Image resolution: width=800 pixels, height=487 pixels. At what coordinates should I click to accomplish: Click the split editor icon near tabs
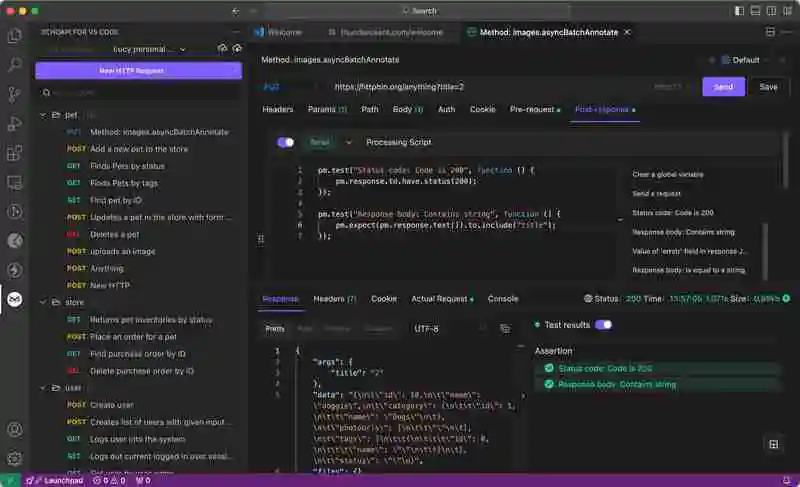770,32
